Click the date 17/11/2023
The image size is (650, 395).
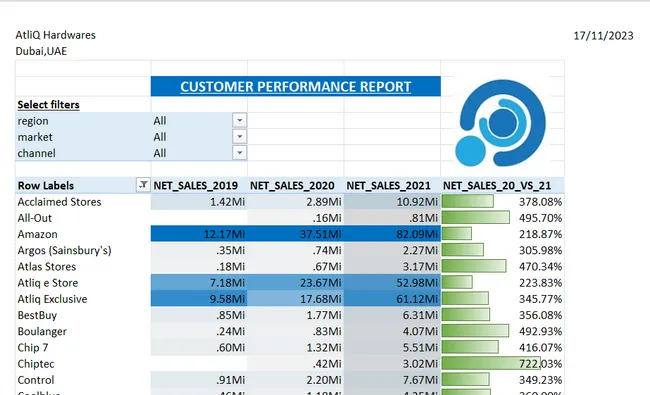603,36
